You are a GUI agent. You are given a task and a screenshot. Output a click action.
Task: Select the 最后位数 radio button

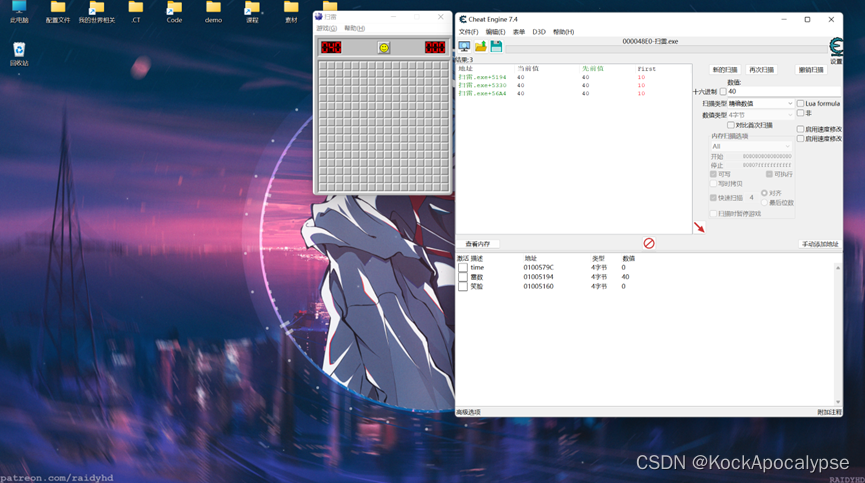(x=764, y=202)
